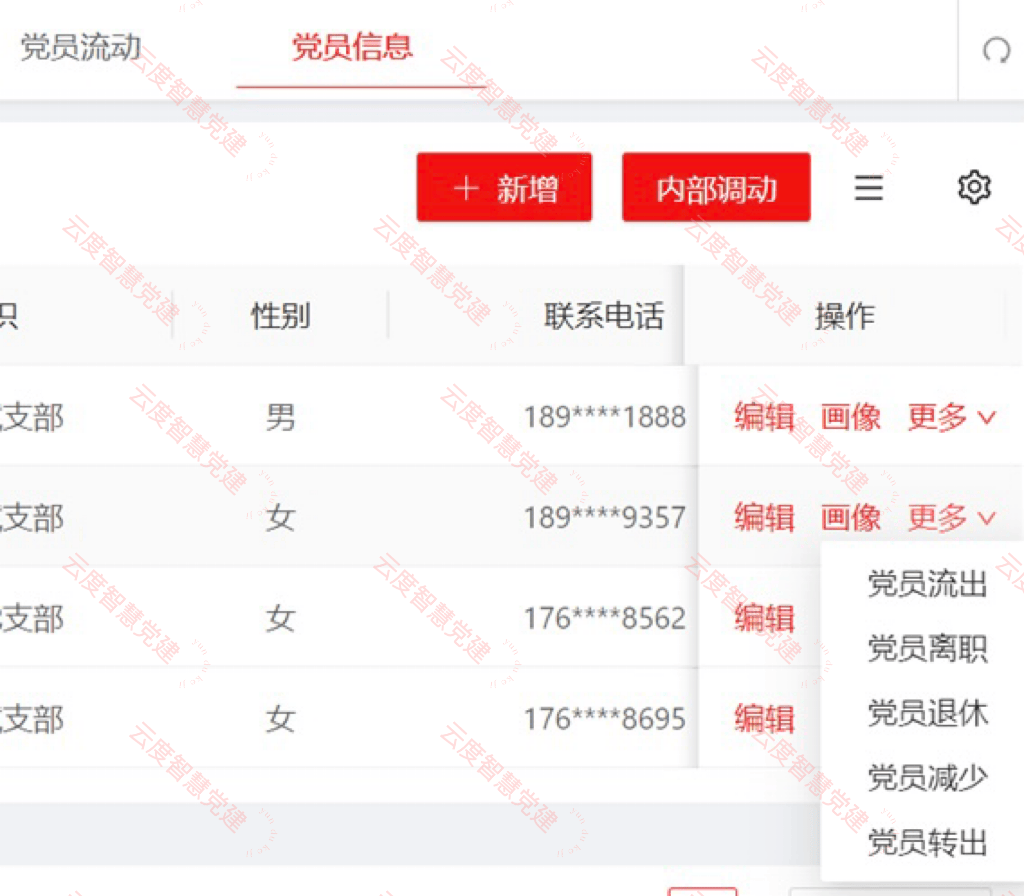Click the 操作 column header
This screenshot has height=896, width=1024.
point(844,316)
